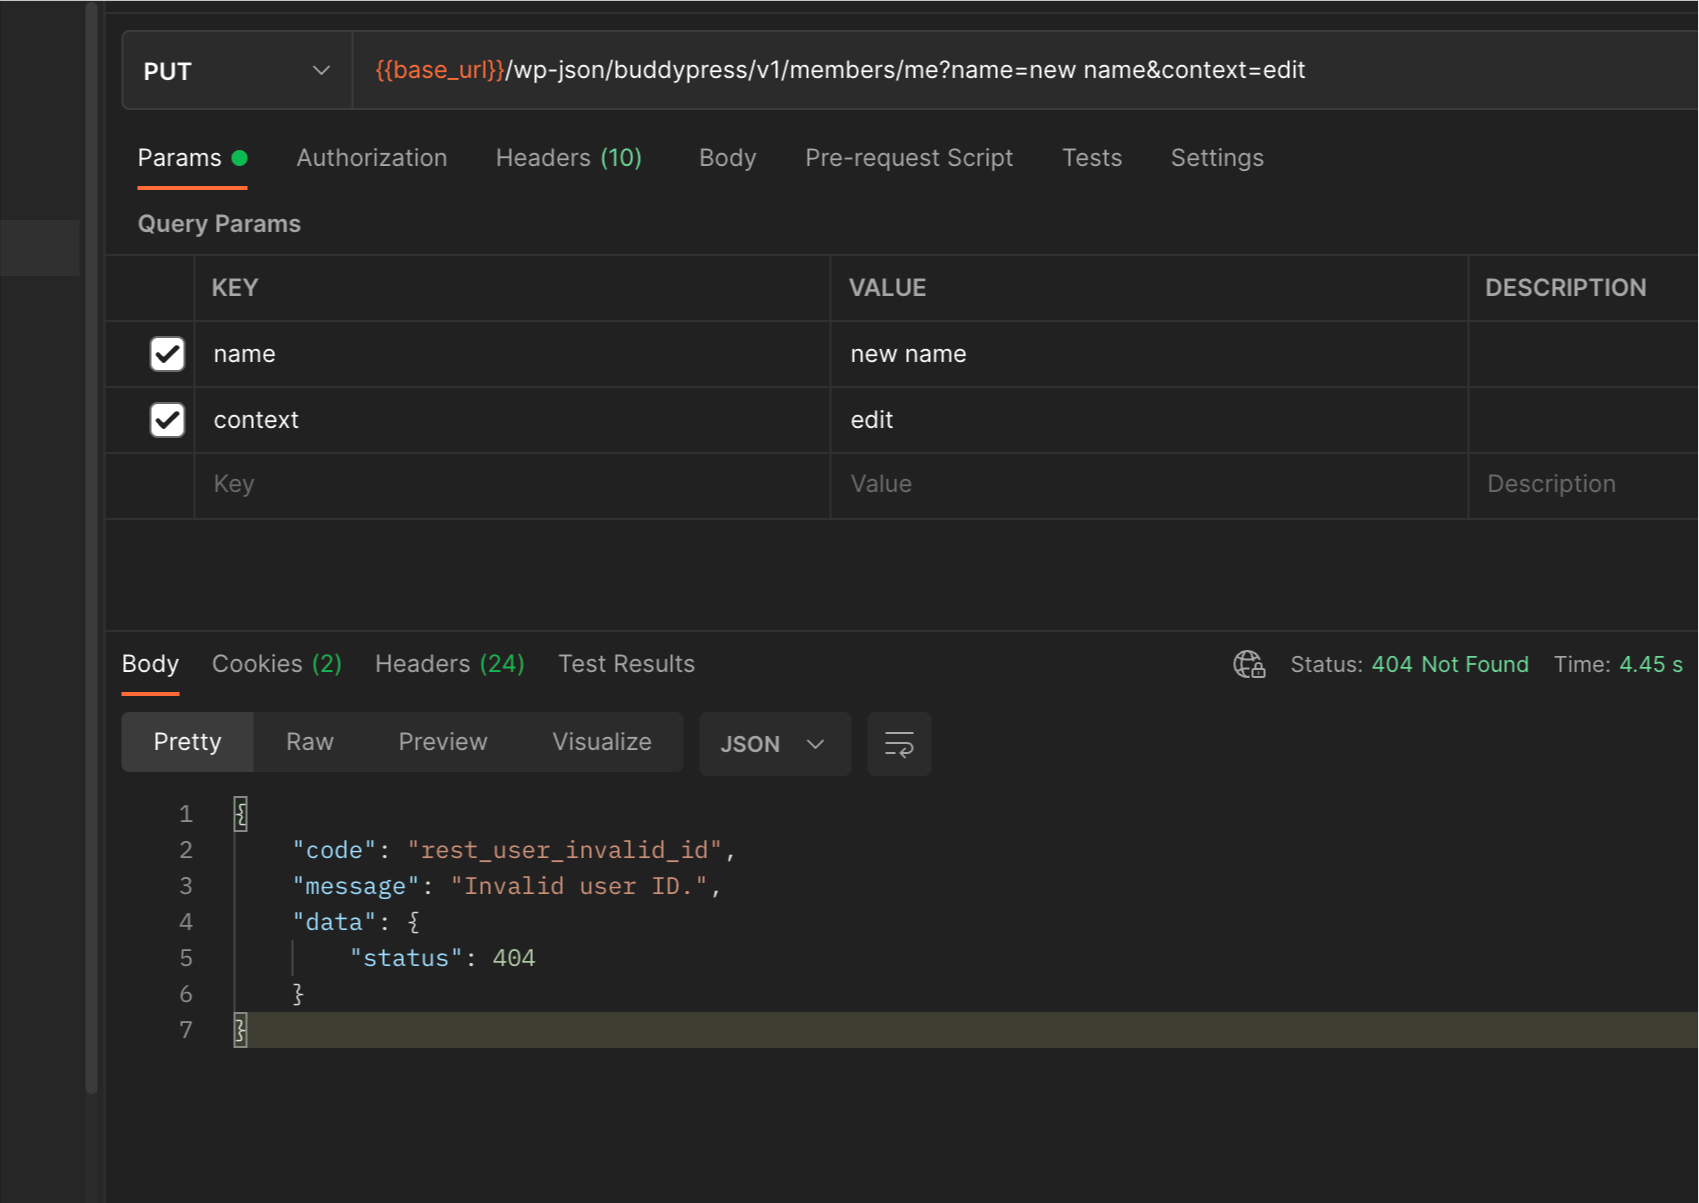
Task: Click the status 404 value in JSON
Action: click(x=514, y=958)
